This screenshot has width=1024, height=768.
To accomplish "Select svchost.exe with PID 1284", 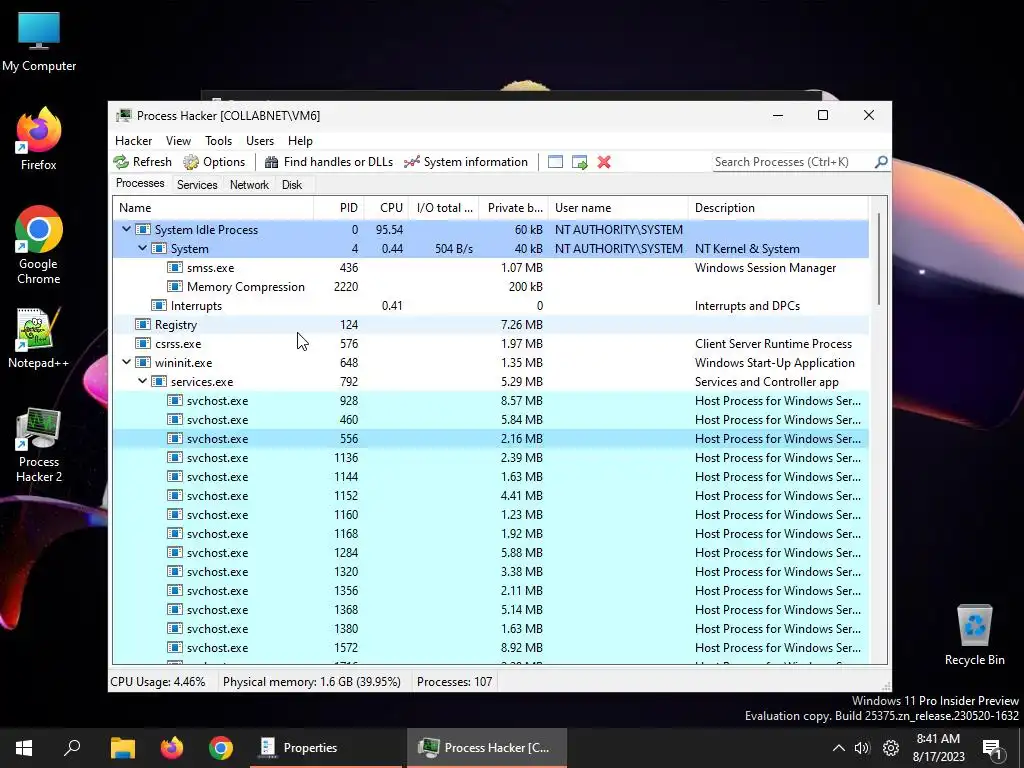I will [491, 552].
